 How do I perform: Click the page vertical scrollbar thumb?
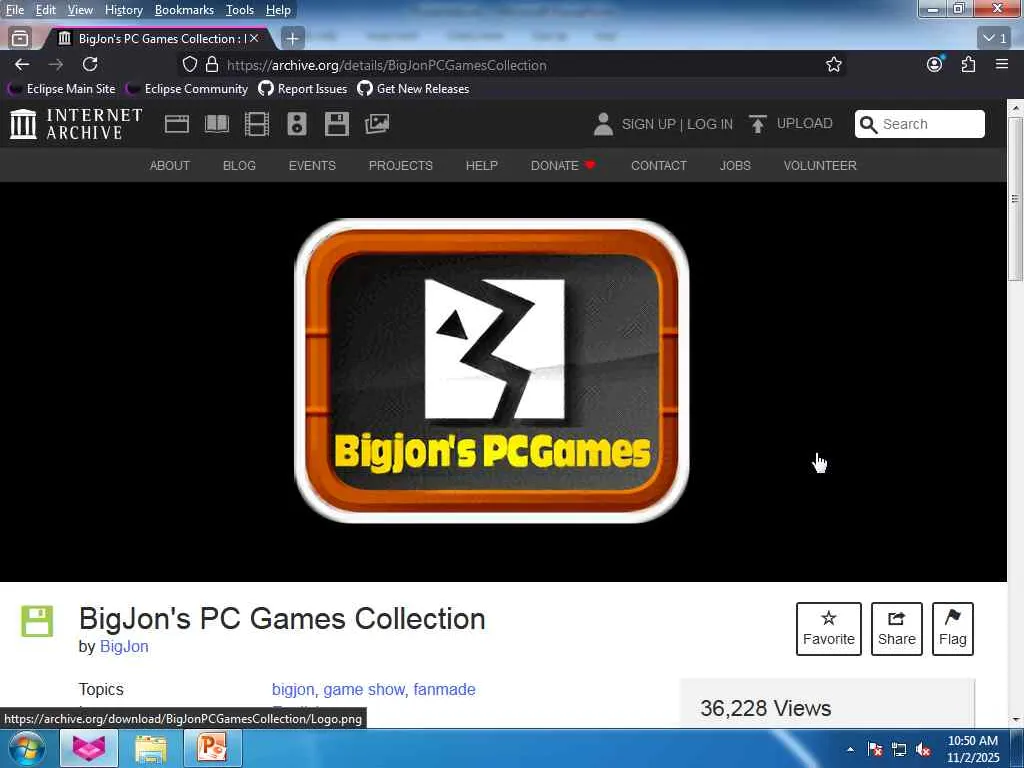1015,199
